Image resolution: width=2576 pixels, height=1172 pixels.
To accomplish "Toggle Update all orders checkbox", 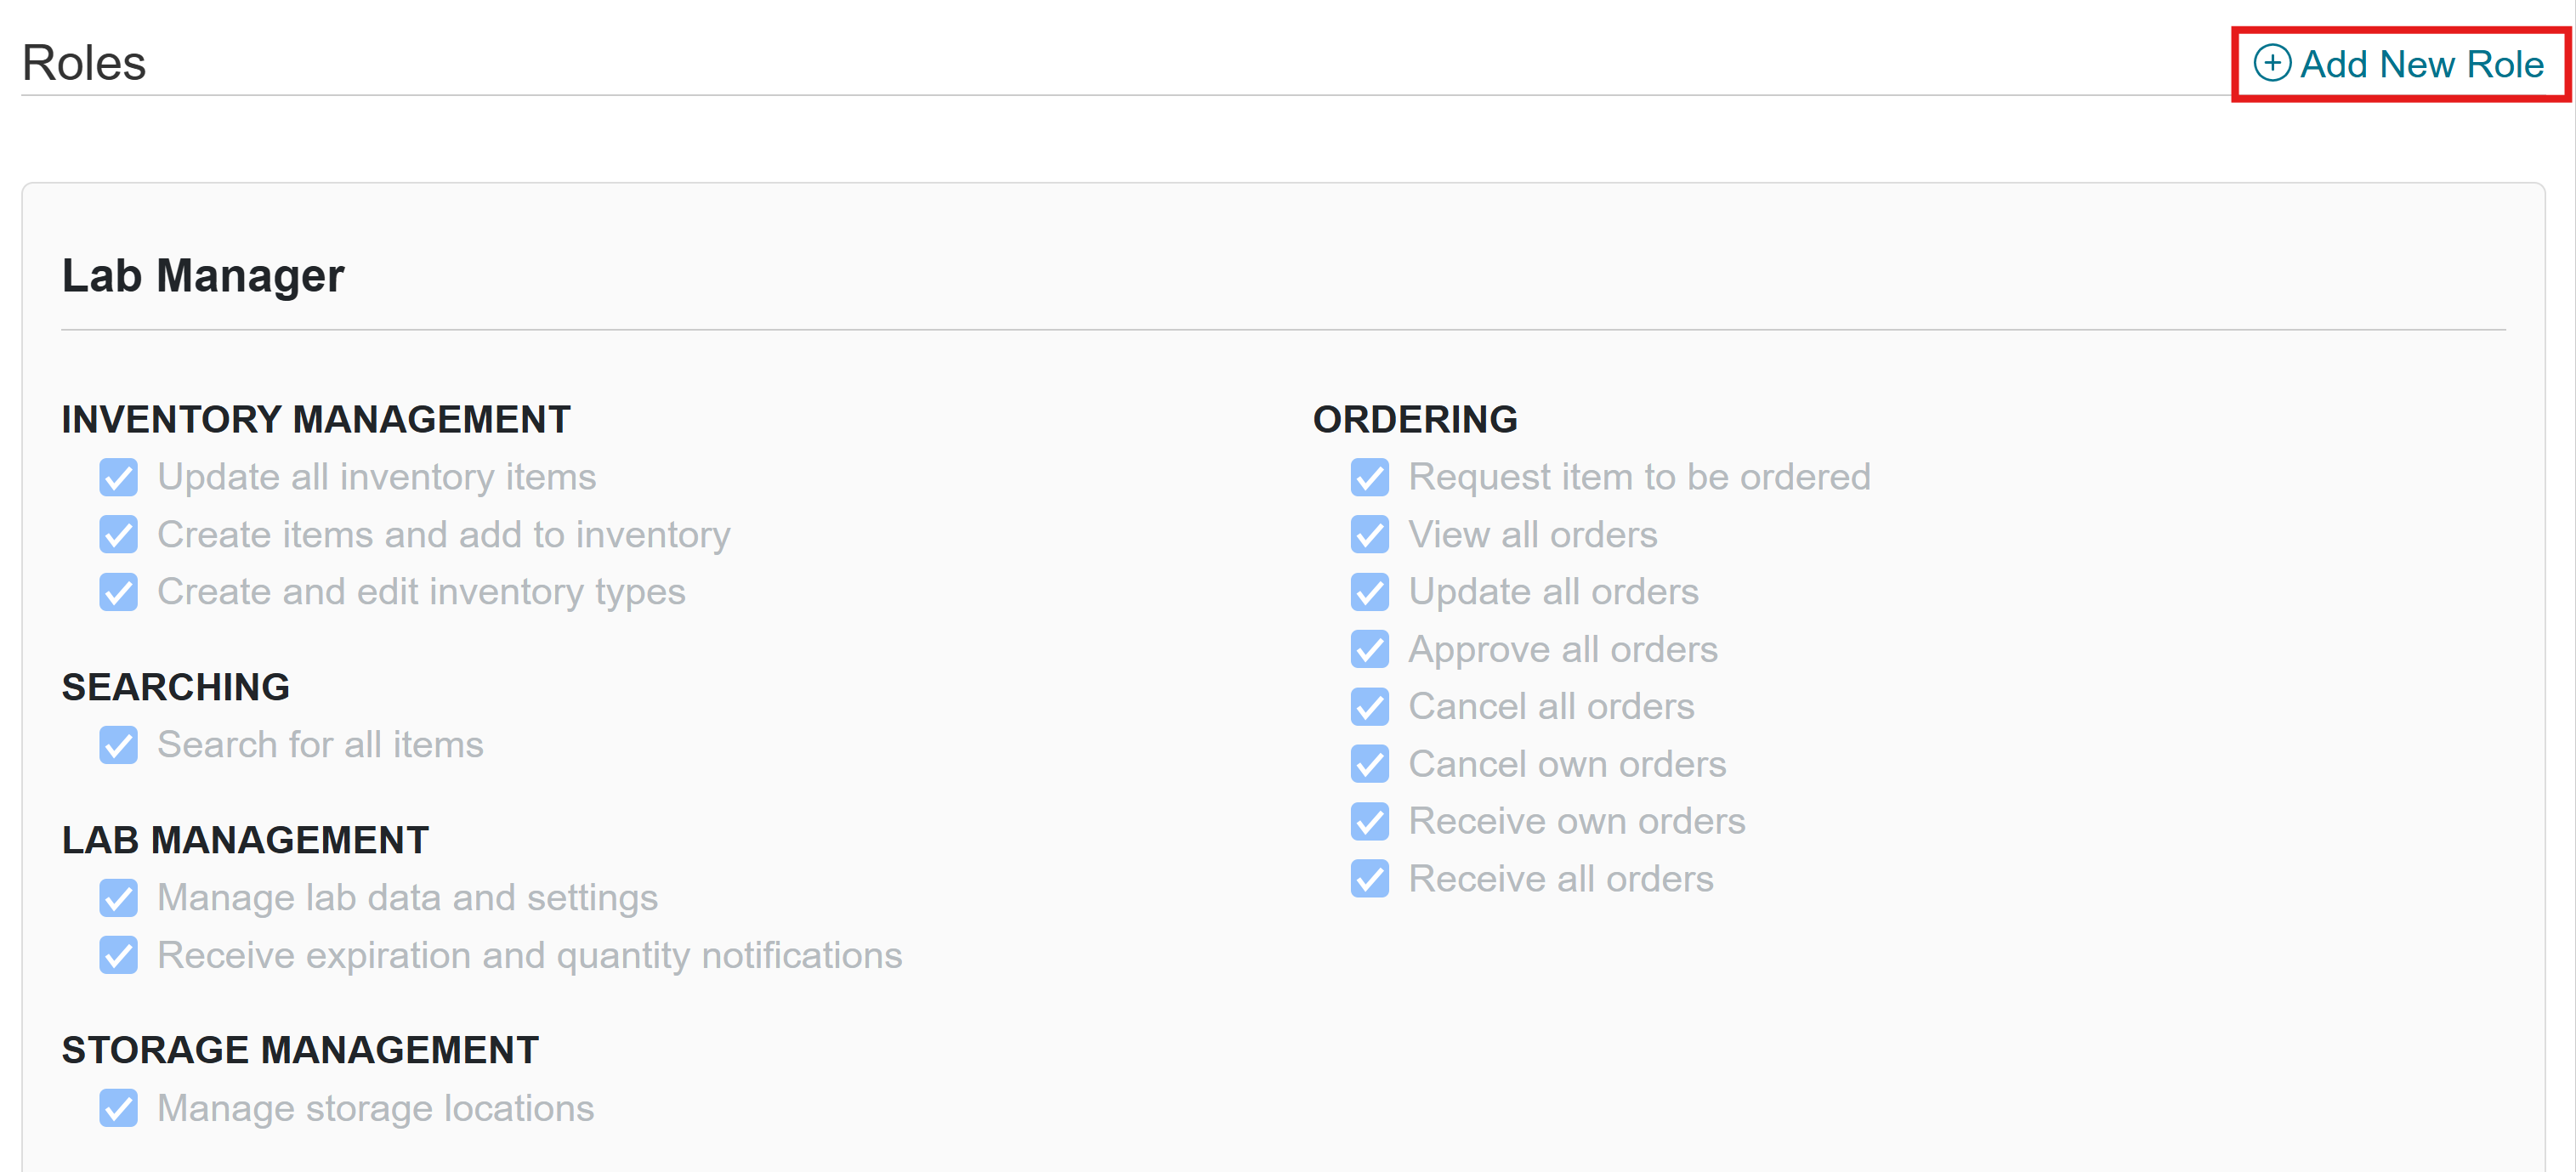I will (1369, 592).
